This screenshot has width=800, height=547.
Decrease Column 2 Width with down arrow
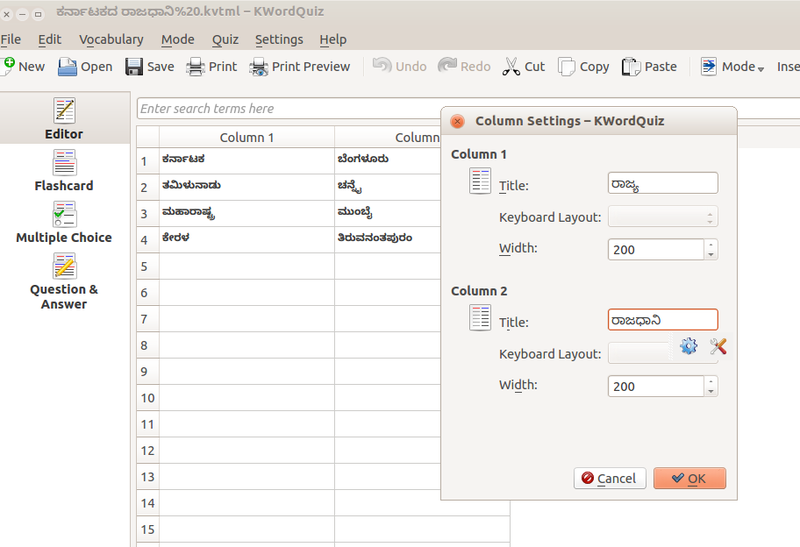click(711, 391)
